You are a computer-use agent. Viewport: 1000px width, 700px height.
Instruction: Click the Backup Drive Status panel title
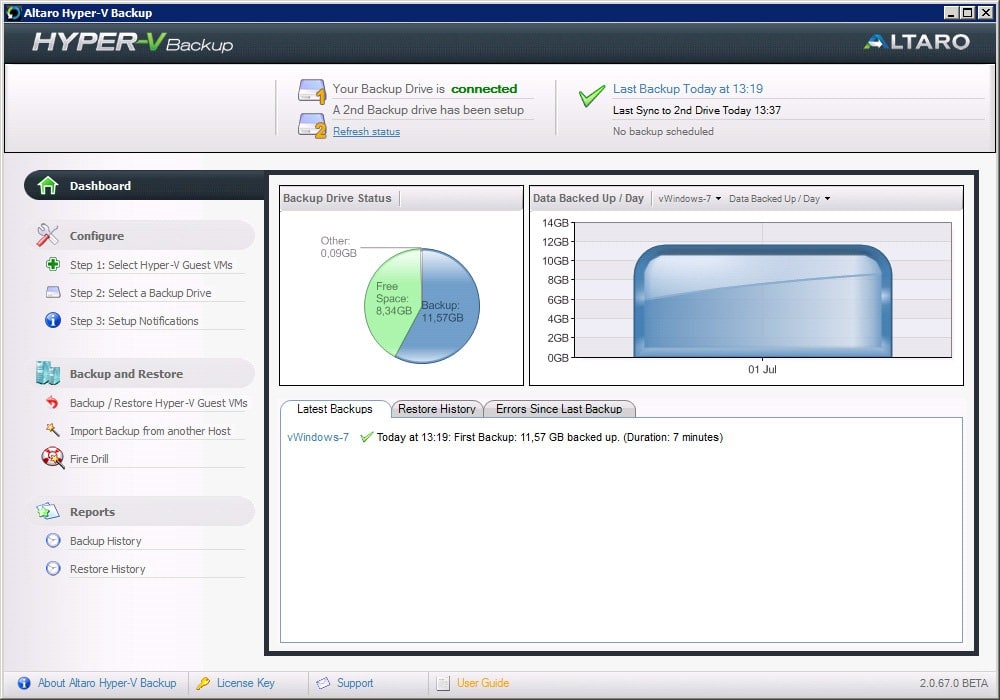(x=337, y=198)
